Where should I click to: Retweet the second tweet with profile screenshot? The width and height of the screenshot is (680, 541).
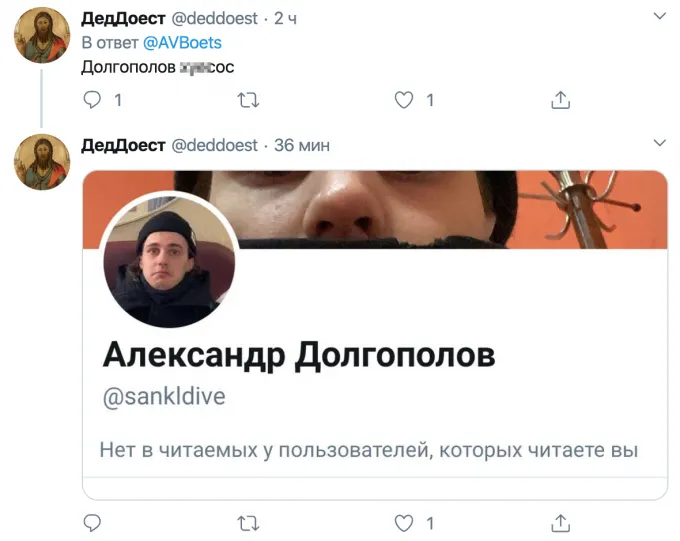[x=248, y=523]
